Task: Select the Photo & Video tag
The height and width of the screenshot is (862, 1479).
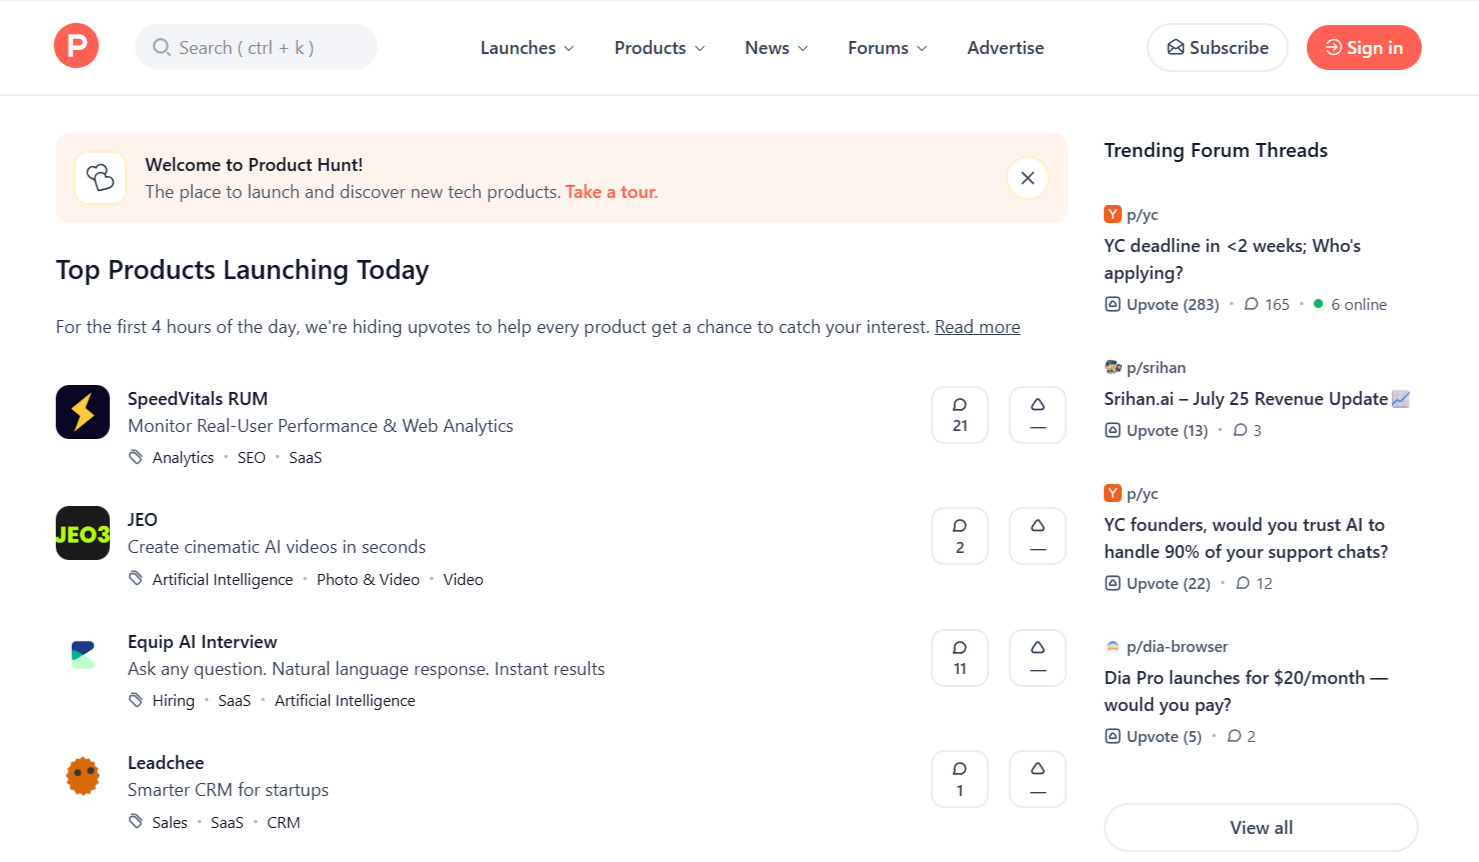Action: pyautogui.click(x=368, y=580)
